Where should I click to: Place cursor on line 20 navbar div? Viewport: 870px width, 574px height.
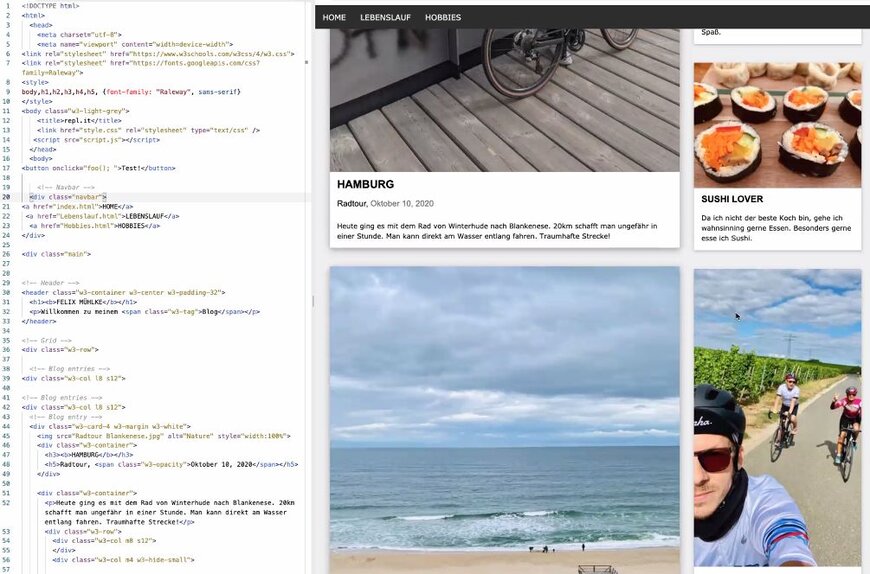pyautogui.click(x=68, y=197)
